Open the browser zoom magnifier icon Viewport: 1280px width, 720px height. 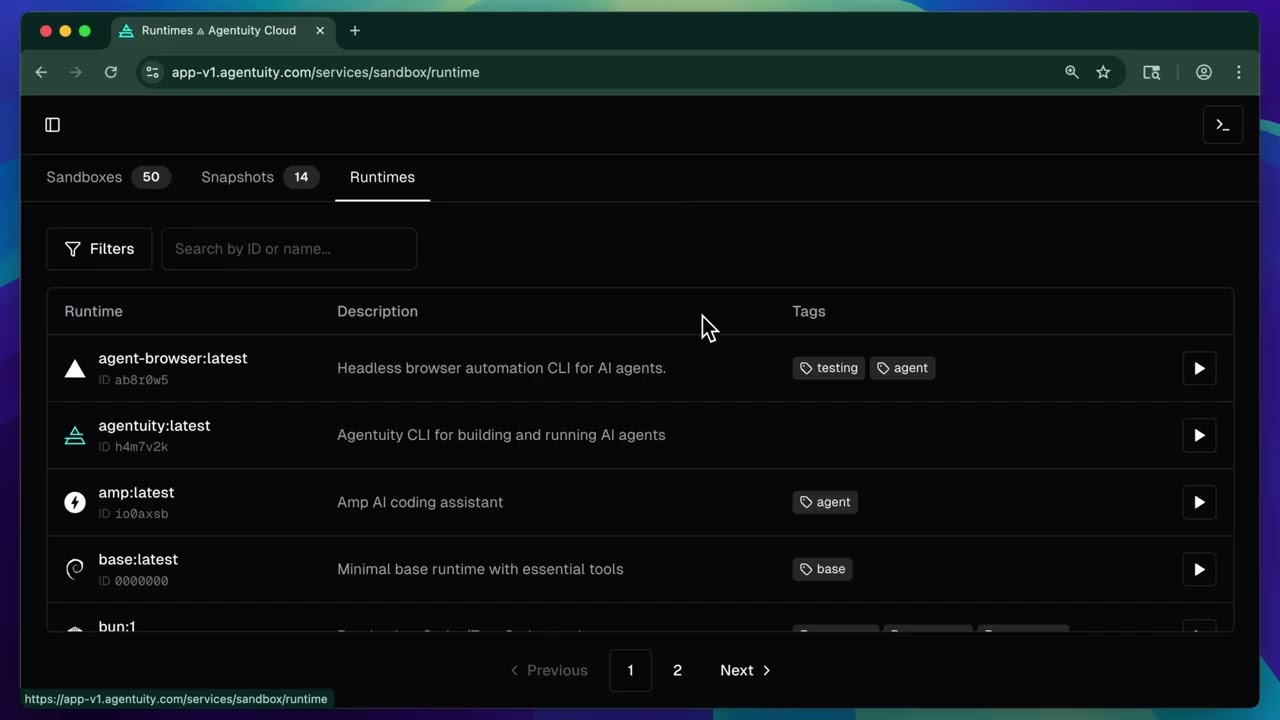point(1072,72)
